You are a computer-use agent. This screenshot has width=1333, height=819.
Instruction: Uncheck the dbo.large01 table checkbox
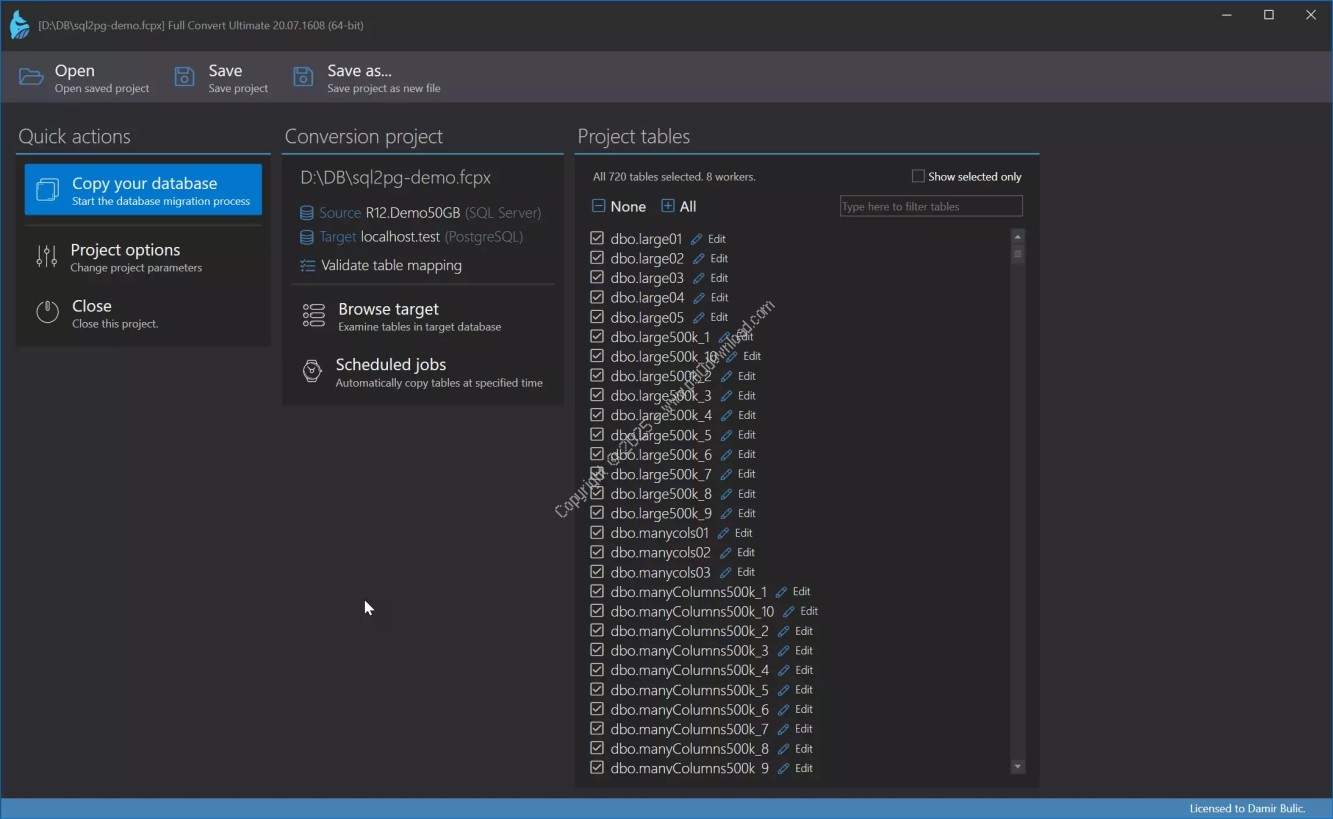597,238
